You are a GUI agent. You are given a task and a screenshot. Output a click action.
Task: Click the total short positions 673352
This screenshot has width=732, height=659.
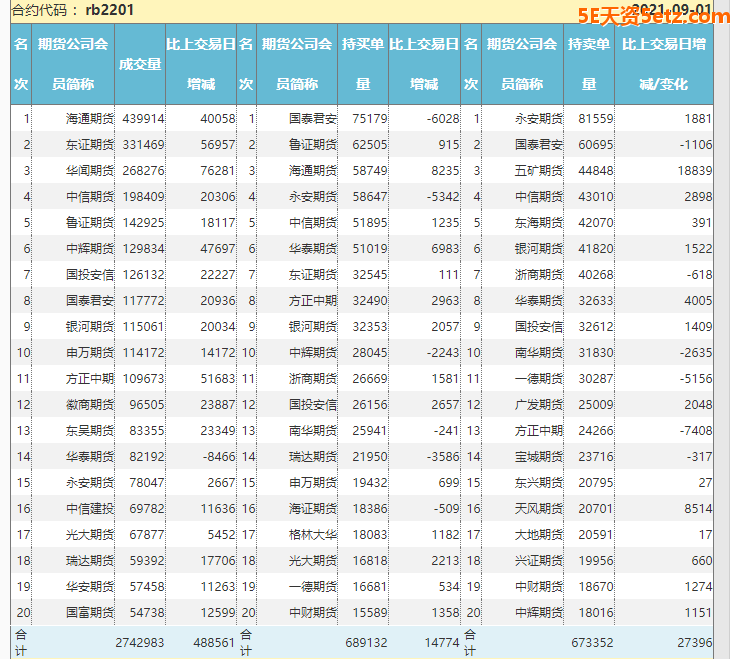(x=591, y=643)
